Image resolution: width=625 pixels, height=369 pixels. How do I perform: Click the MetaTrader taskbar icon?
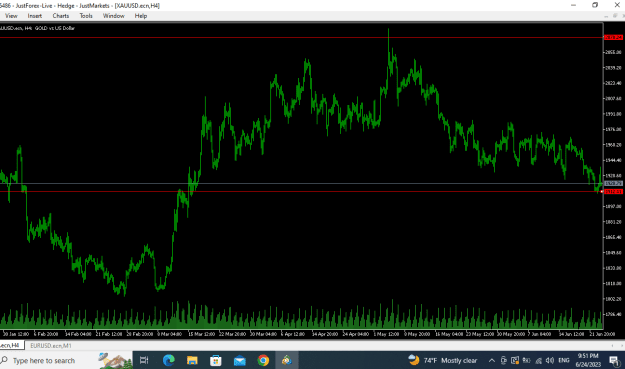point(287,360)
